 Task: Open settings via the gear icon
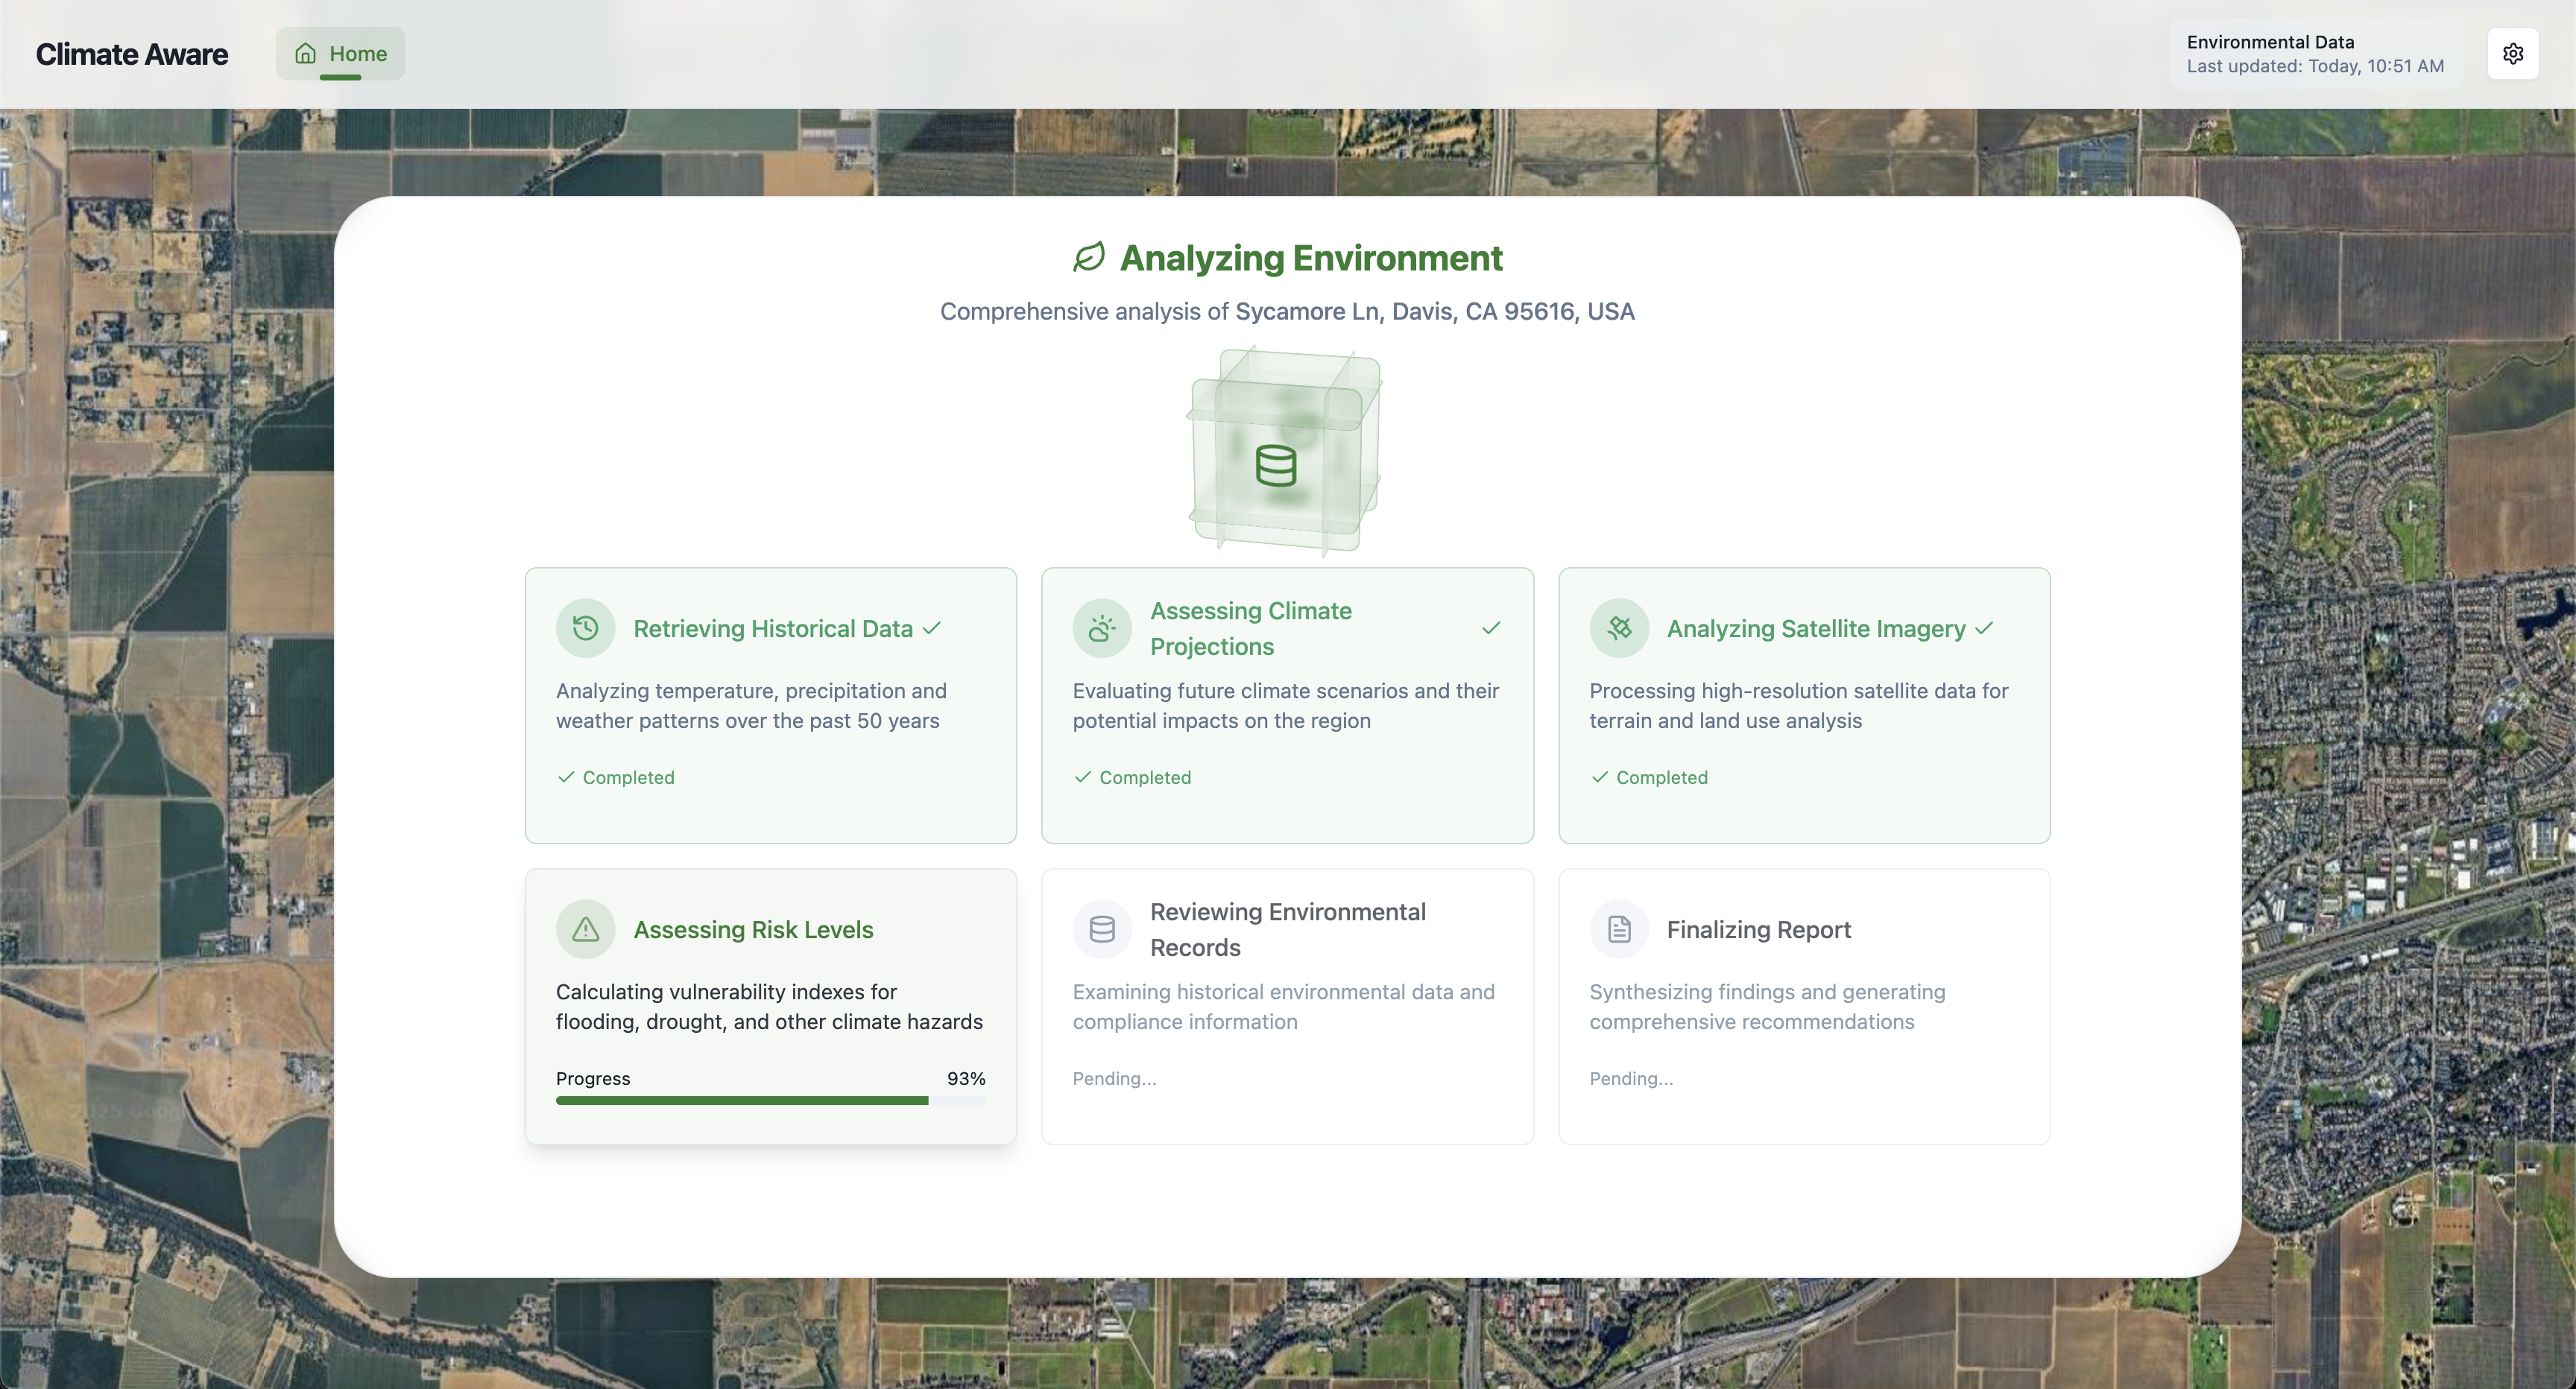2512,54
